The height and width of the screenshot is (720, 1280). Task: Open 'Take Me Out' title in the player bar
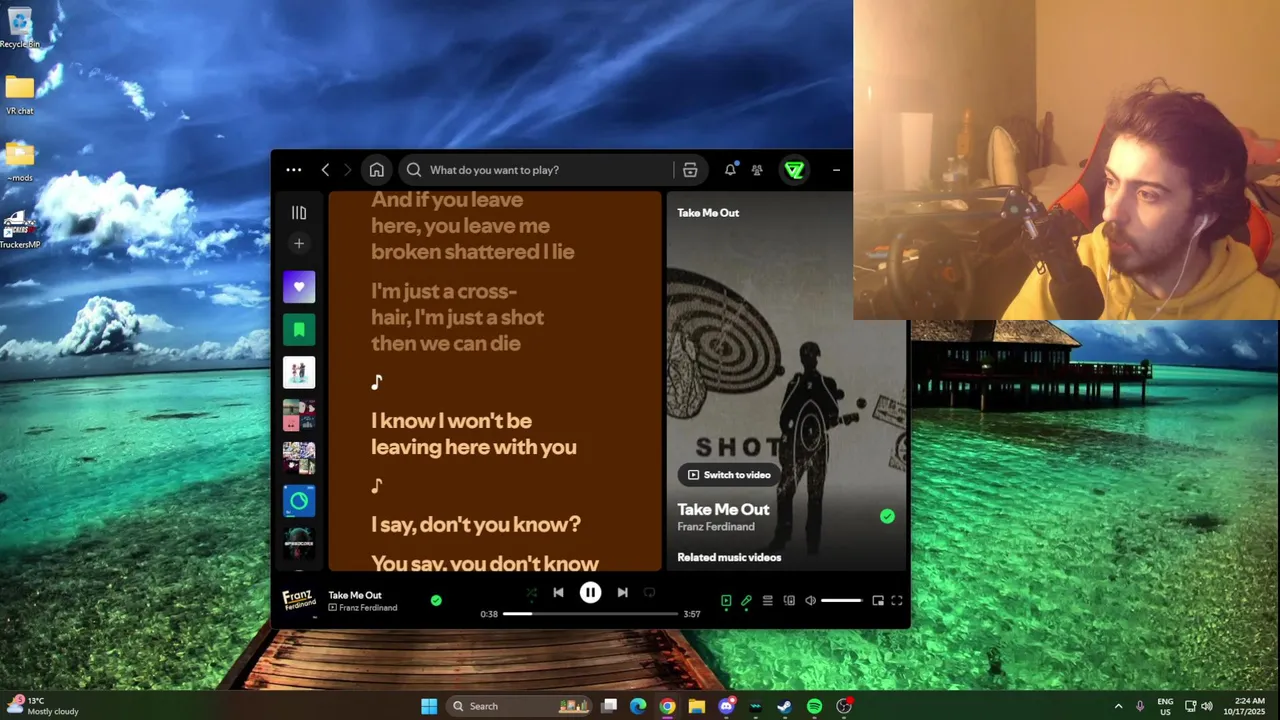[x=355, y=595]
